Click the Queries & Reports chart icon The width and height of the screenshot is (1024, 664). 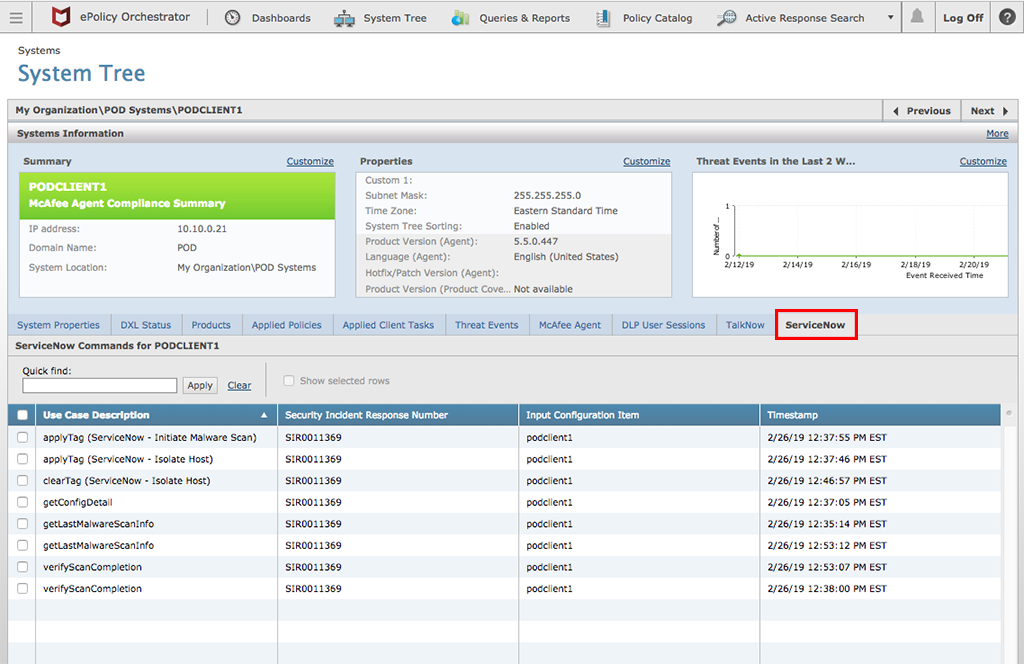[x=460, y=18]
